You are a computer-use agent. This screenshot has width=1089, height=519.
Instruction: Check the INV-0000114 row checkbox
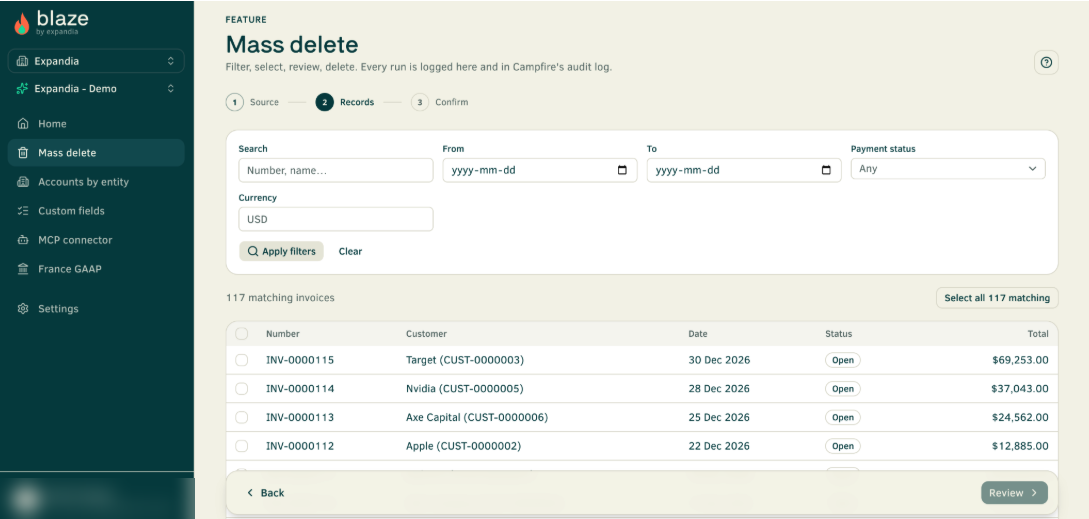242,388
